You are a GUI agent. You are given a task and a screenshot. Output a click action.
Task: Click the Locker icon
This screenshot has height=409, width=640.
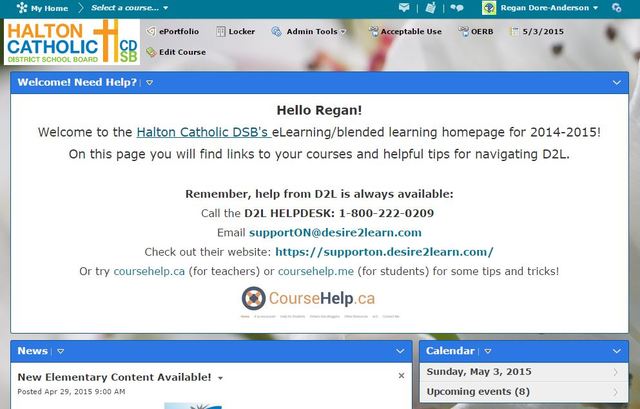click(x=220, y=31)
